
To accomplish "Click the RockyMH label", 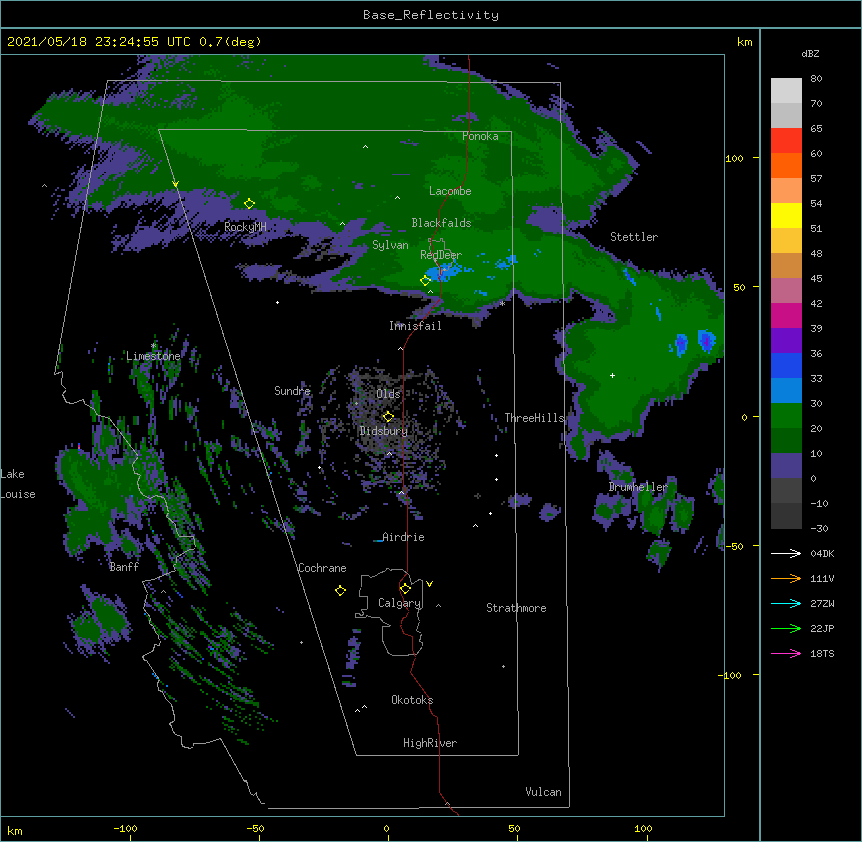I will (x=245, y=227).
